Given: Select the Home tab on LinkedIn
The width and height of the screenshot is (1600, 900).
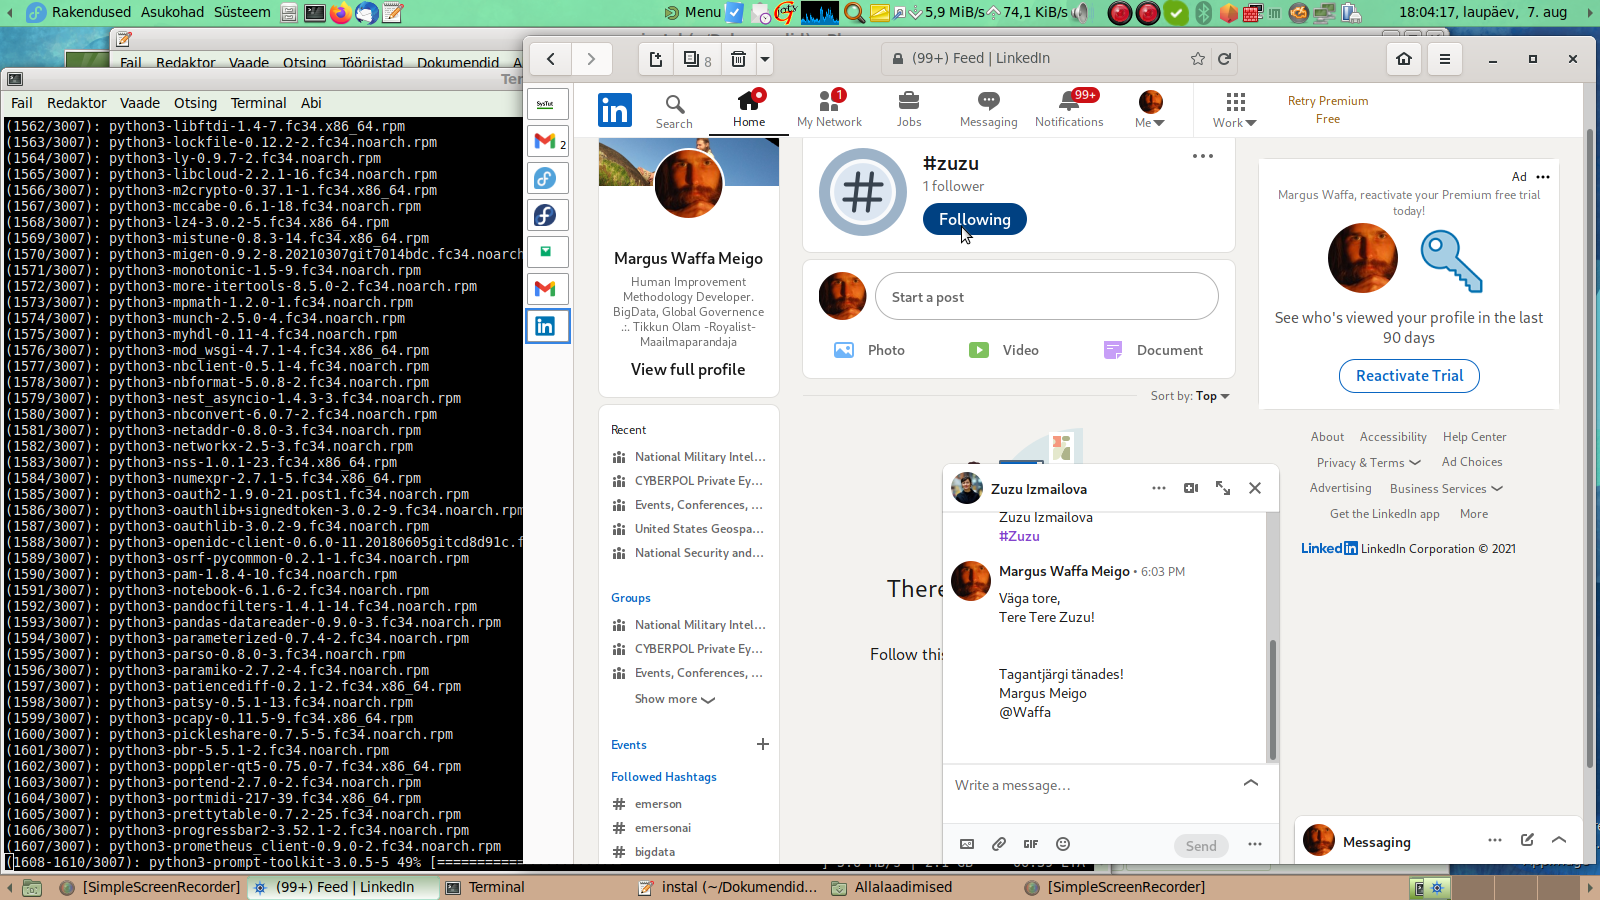Looking at the screenshot, I should pos(748,108).
